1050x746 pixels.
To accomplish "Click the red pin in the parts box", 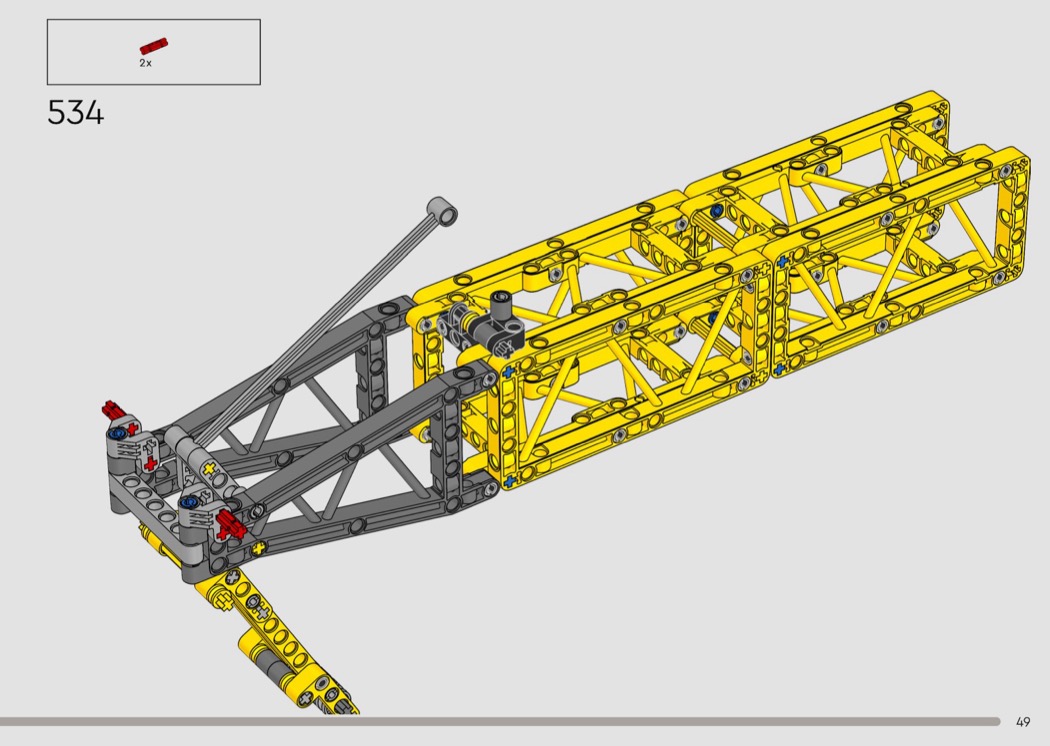I will click(154, 45).
